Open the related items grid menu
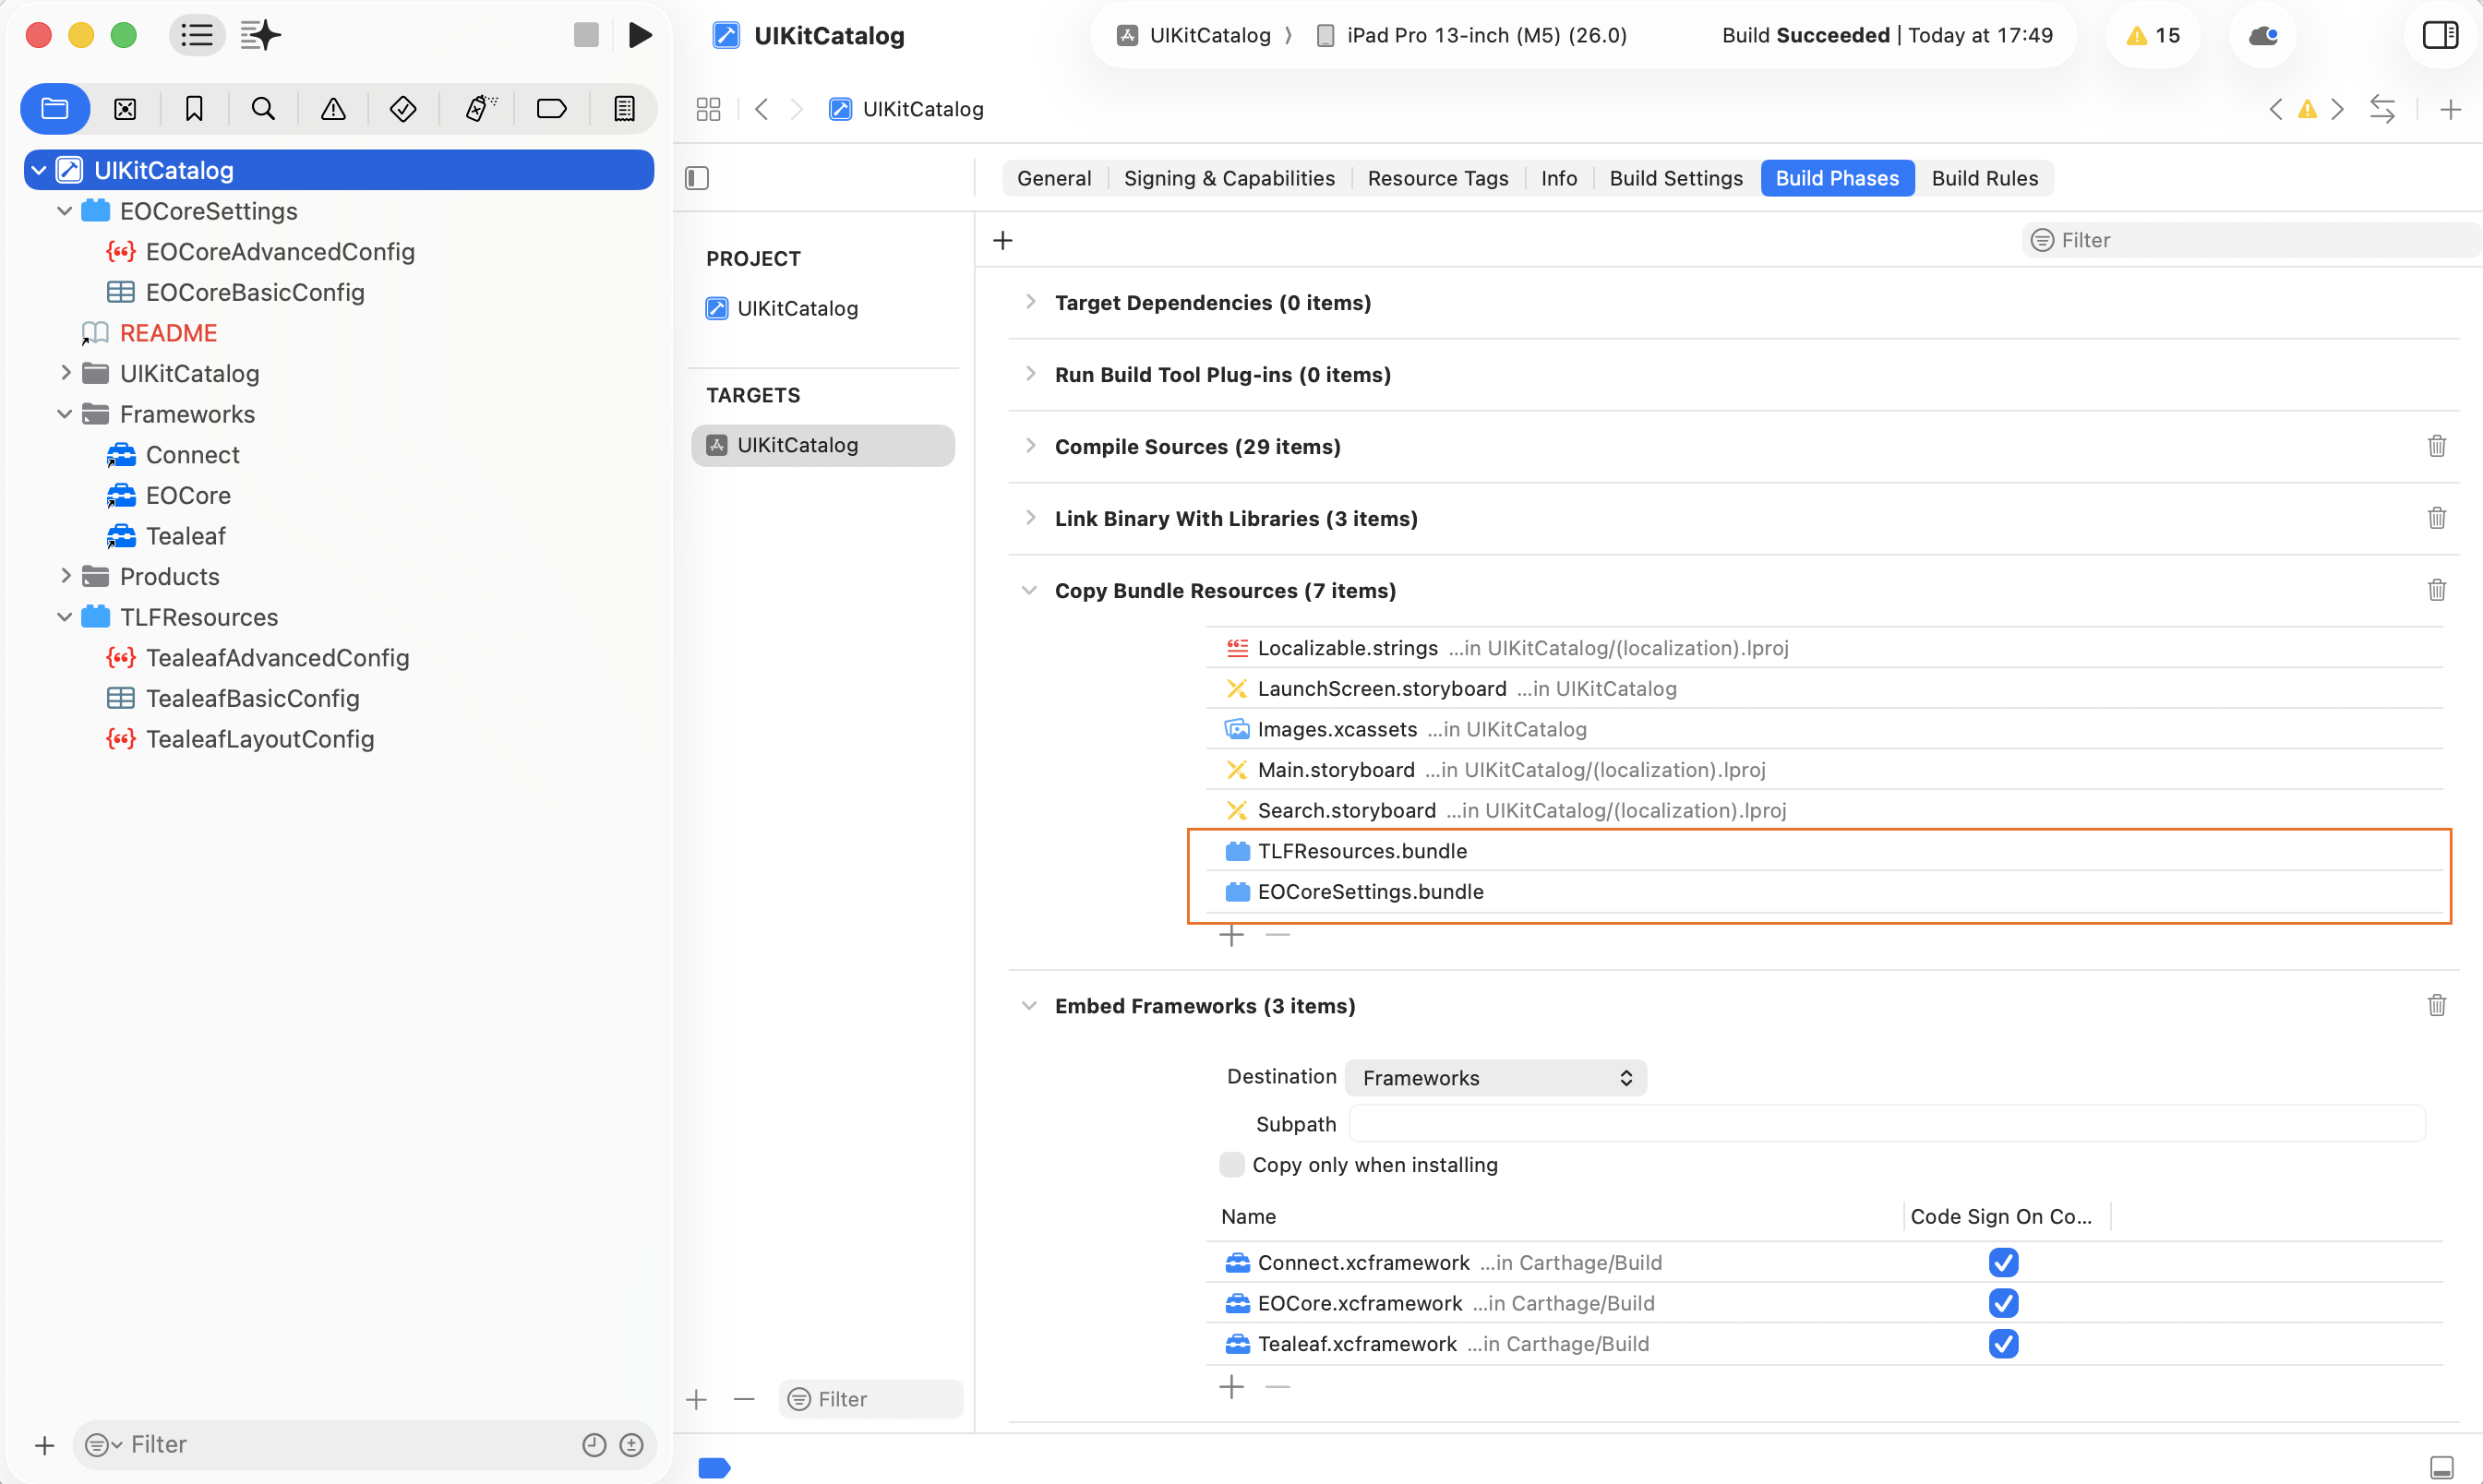Screen dimensions: 2483x1484 (x=708, y=109)
